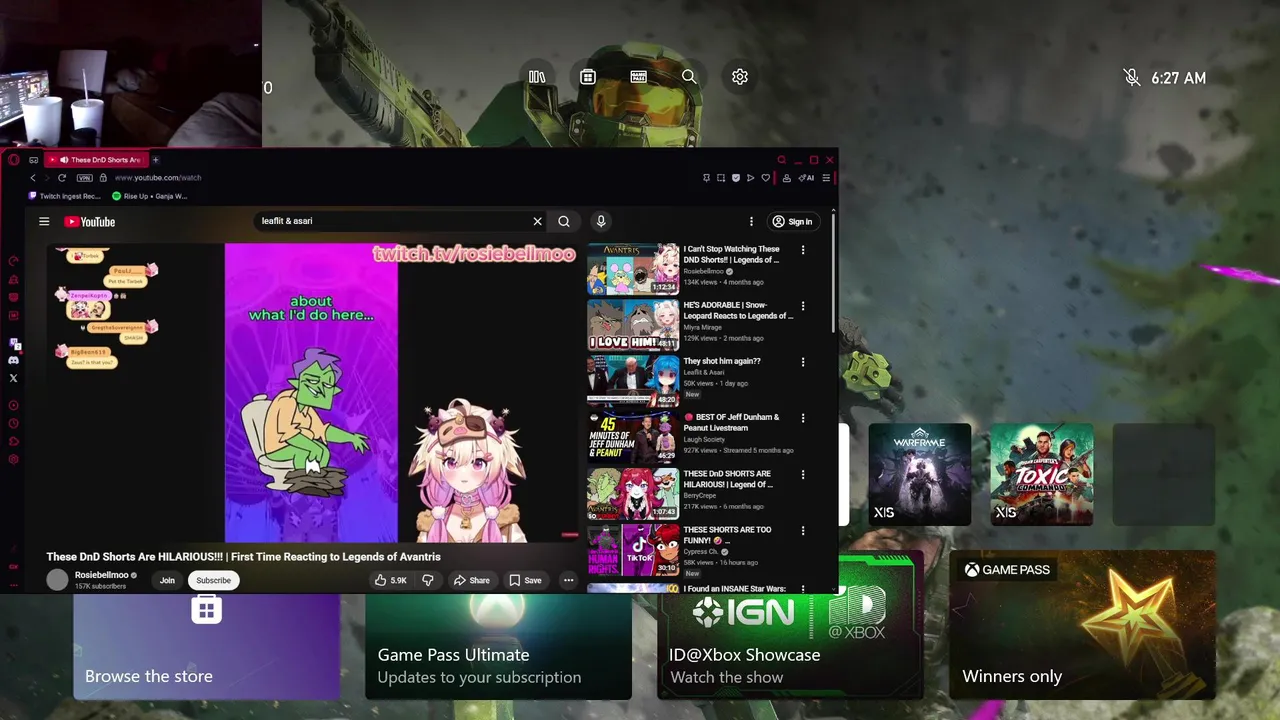Save the video to a playlist
Viewport: 1280px width, 720px height.
click(x=525, y=580)
